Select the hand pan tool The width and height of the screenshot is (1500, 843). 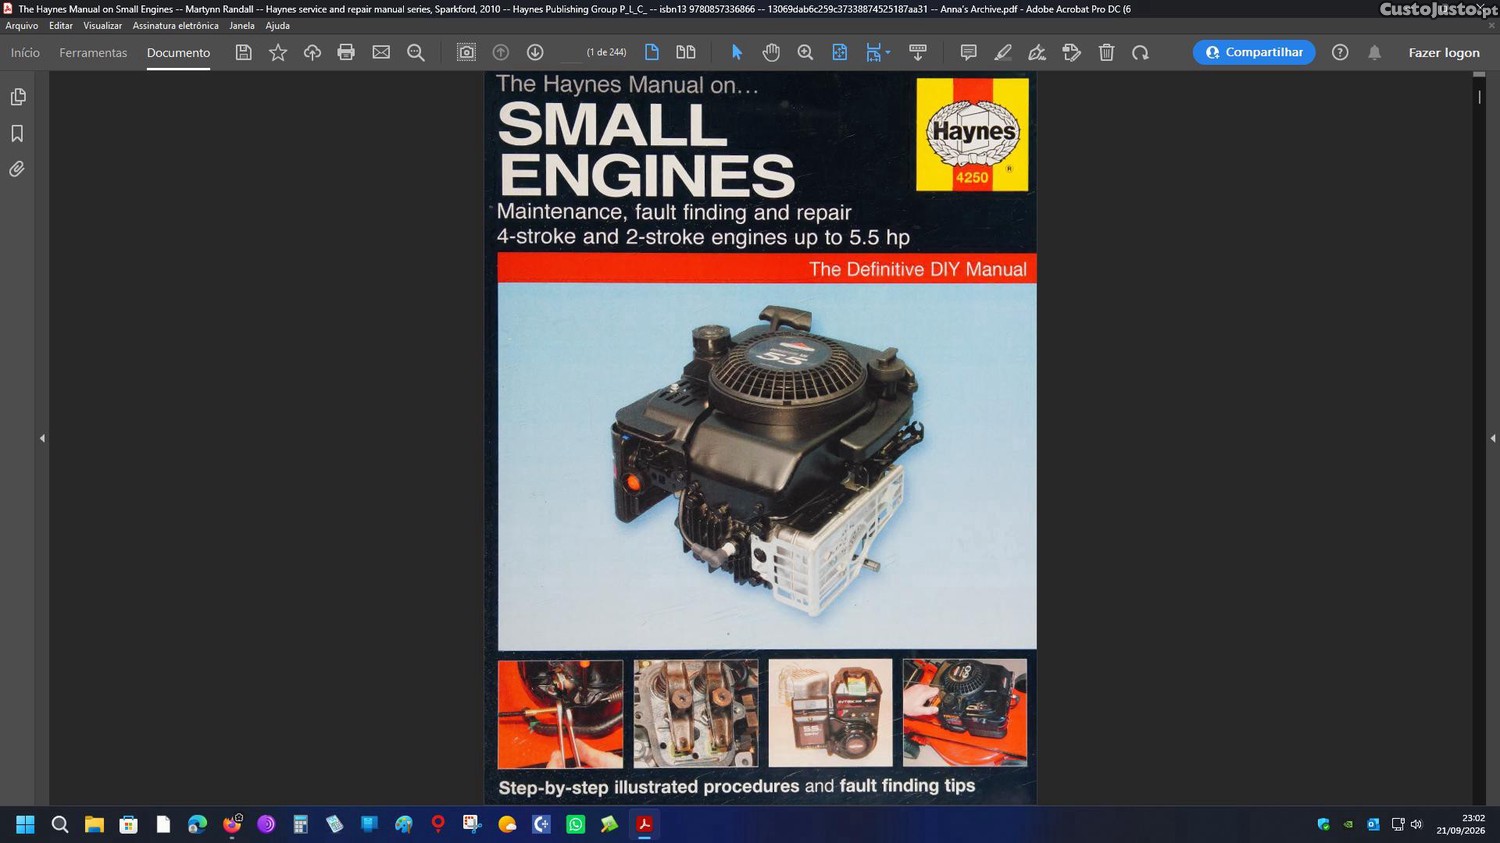point(771,52)
